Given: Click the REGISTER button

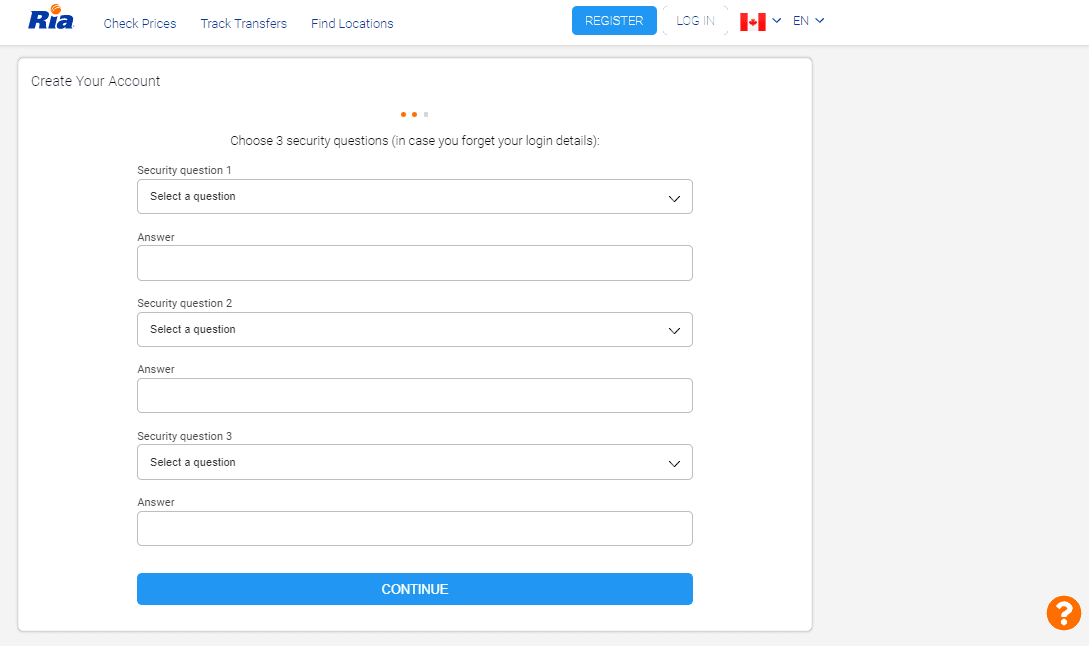Looking at the screenshot, I should (614, 21).
